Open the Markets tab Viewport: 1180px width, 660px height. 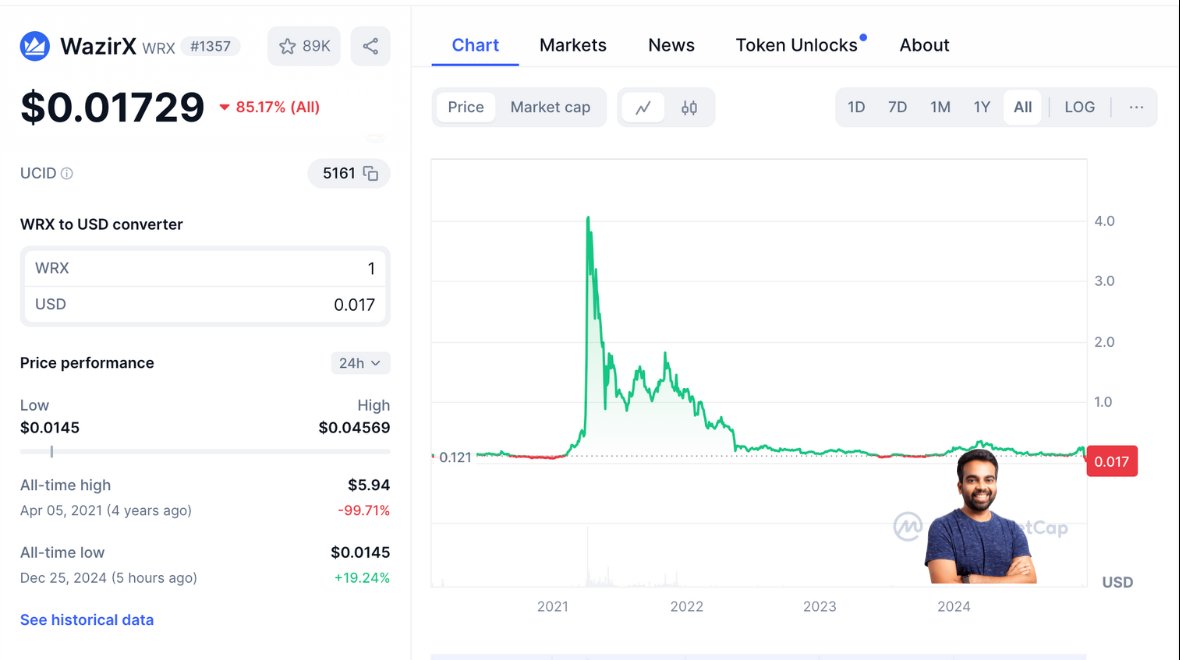point(573,45)
